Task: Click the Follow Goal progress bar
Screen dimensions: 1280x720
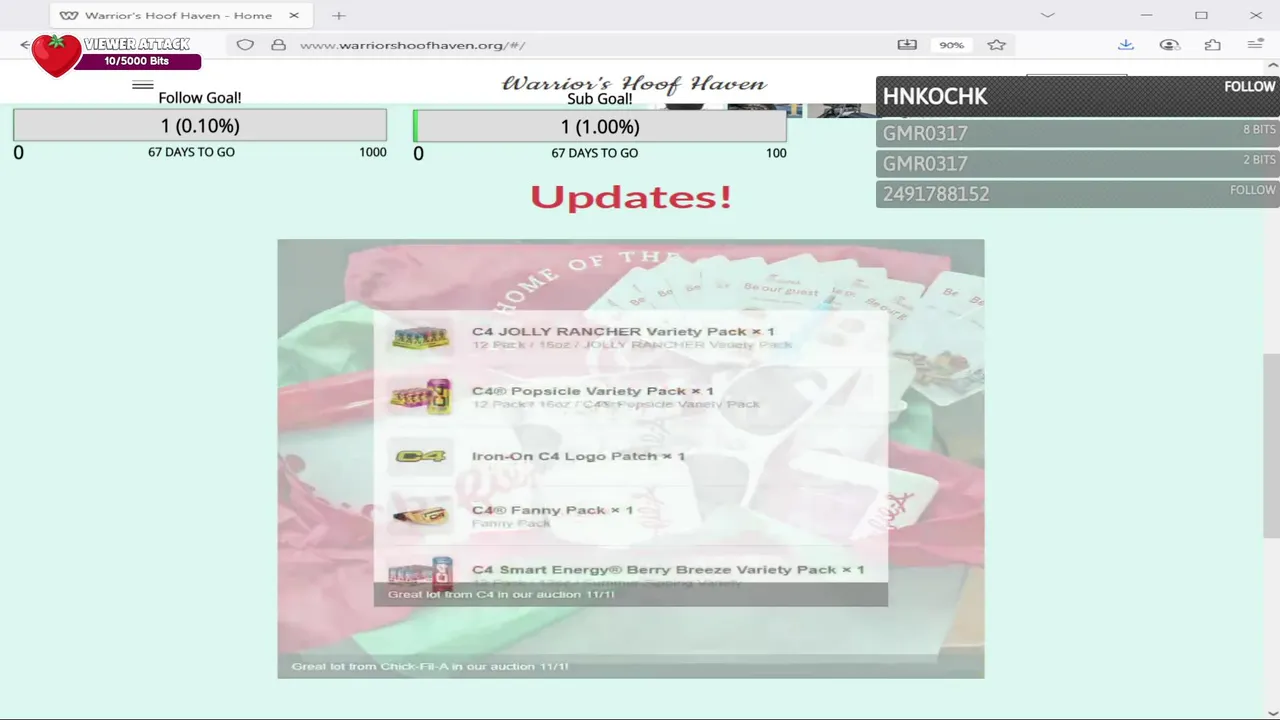Action: [x=200, y=126]
